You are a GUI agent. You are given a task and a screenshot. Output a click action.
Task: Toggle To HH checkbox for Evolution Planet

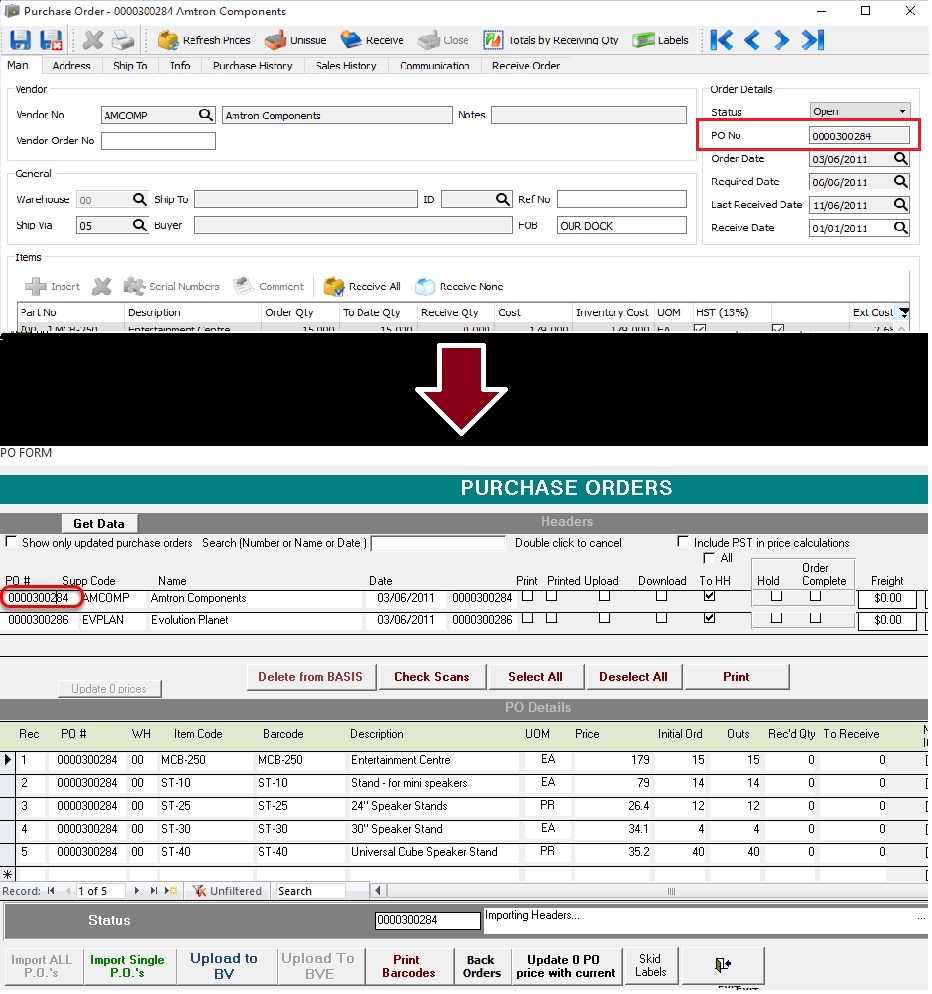tap(709, 617)
